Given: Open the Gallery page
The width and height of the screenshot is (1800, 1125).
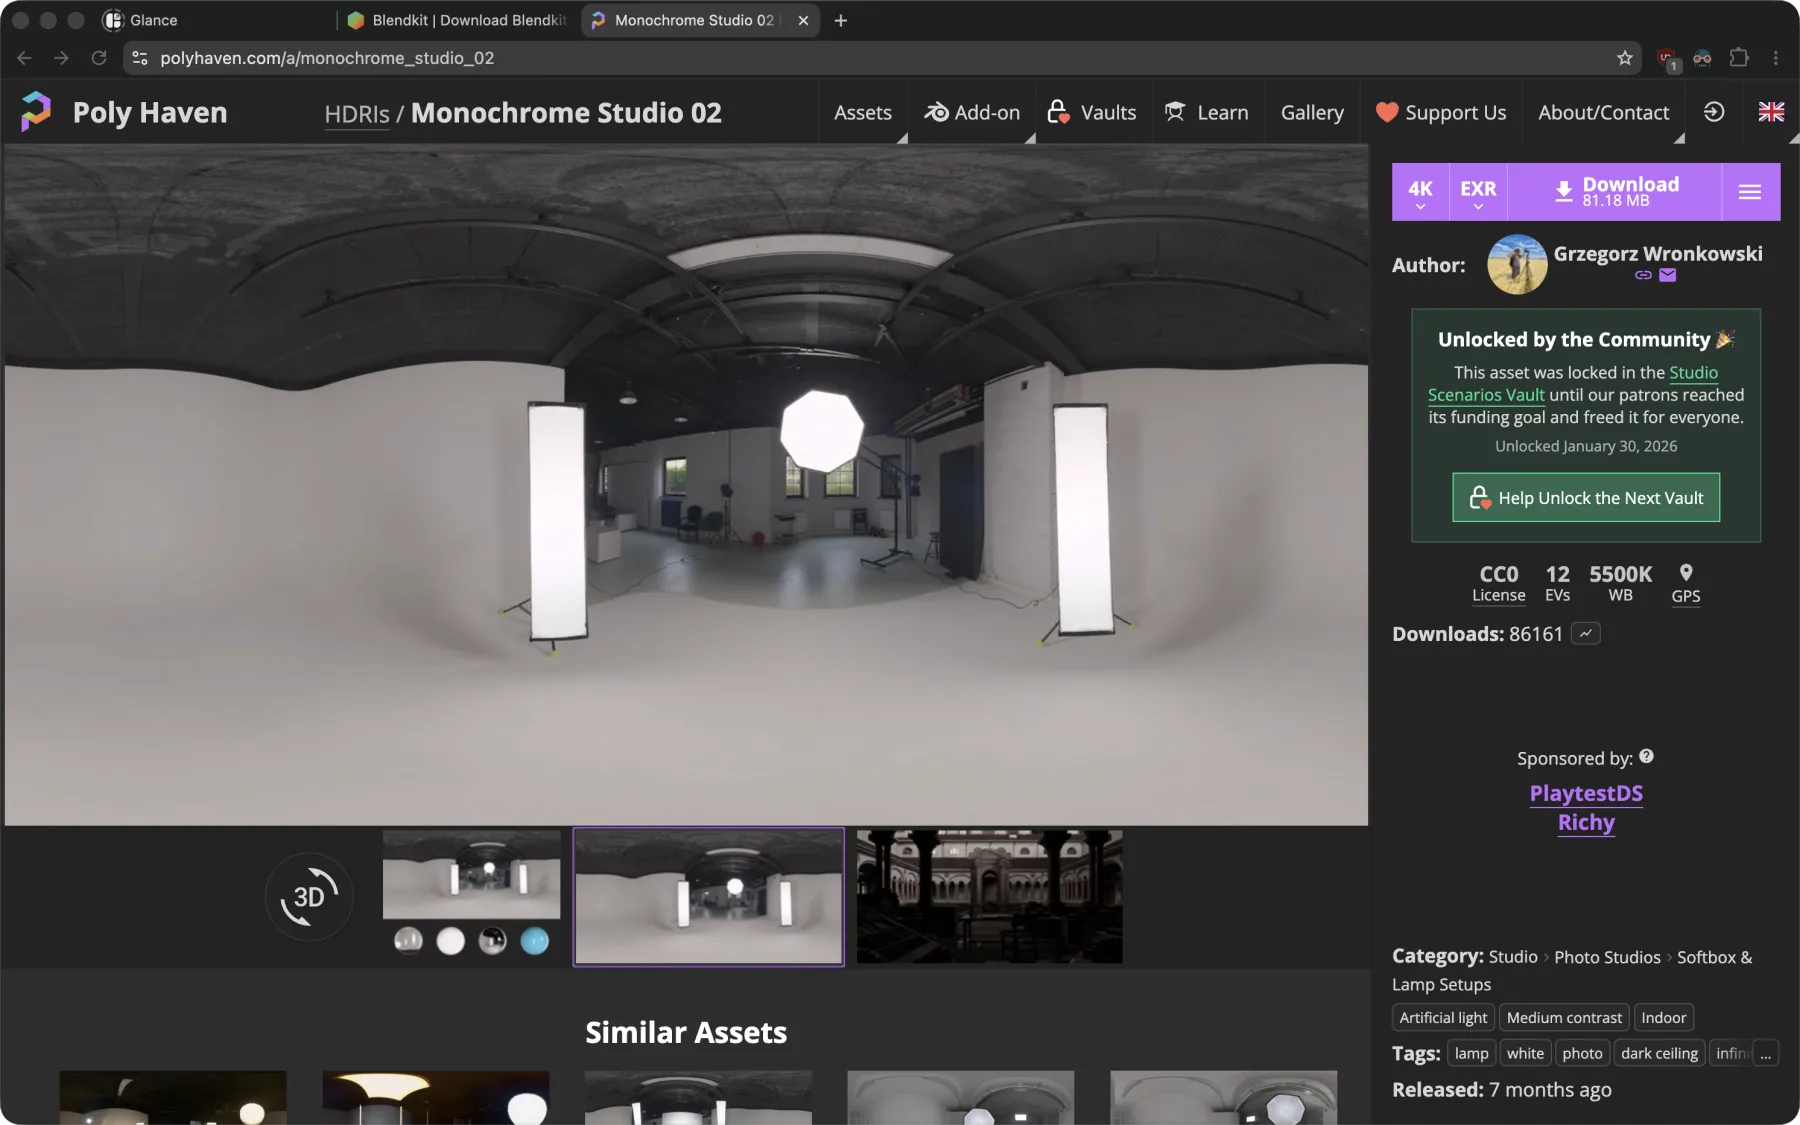Looking at the screenshot, I should (x=1312, y=112).
